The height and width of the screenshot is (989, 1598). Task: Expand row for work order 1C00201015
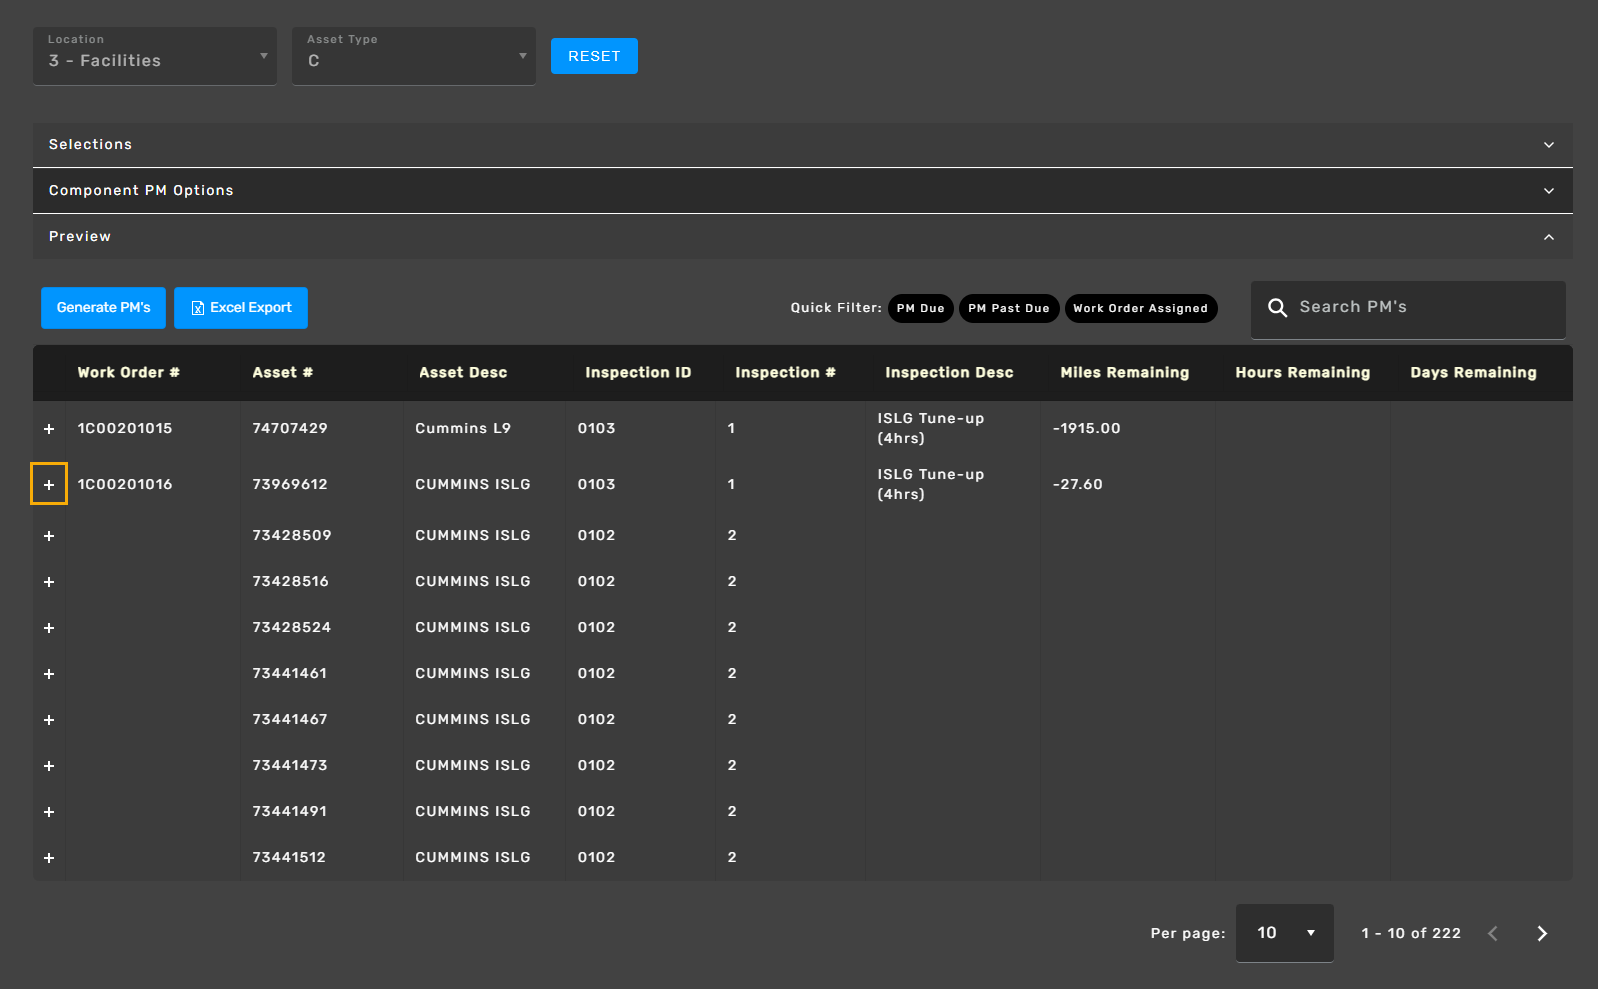tap(49, 429)
